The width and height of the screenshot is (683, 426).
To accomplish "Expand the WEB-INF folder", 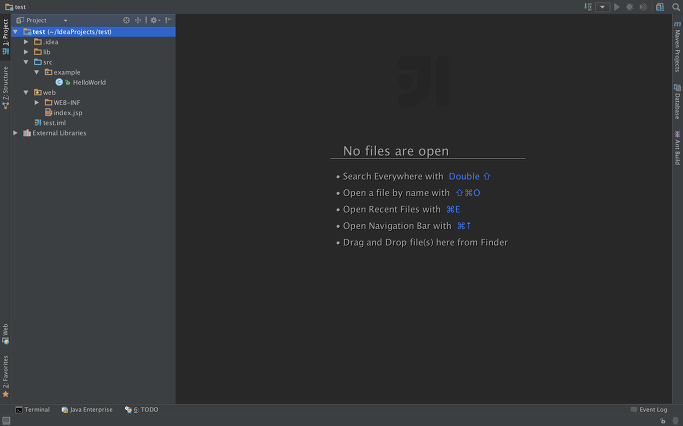I will point(37,102).
